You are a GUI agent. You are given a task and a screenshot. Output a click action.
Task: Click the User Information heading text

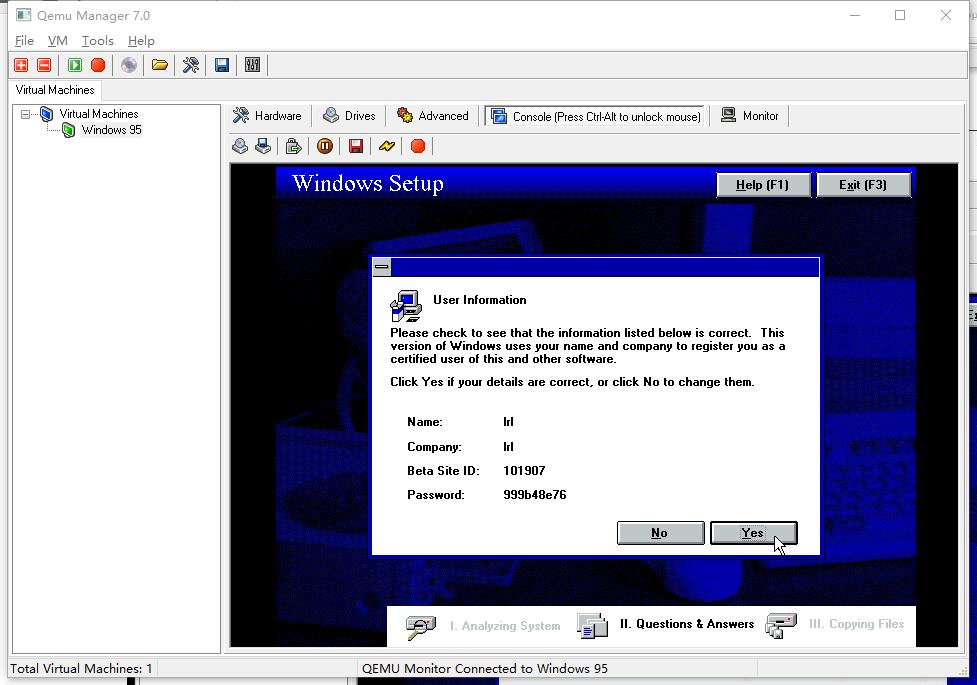click(x=480, y=300)
